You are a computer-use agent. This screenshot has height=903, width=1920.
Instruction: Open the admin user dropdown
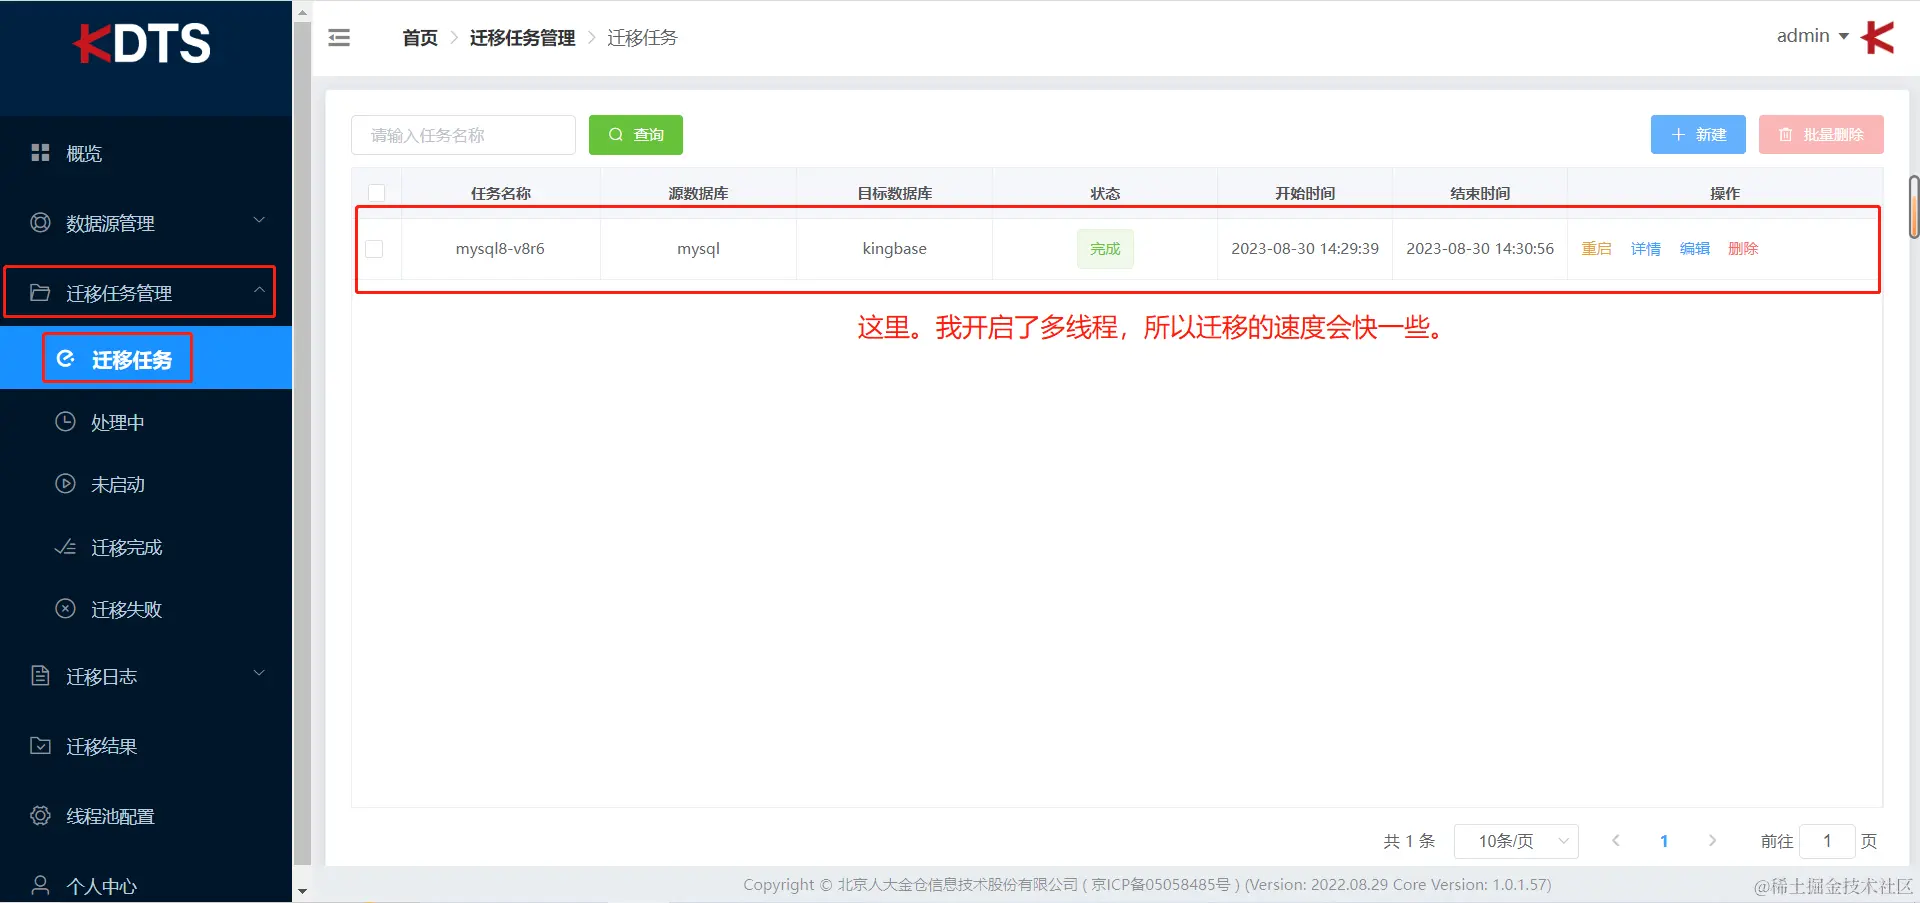(x=1812, y=36)
